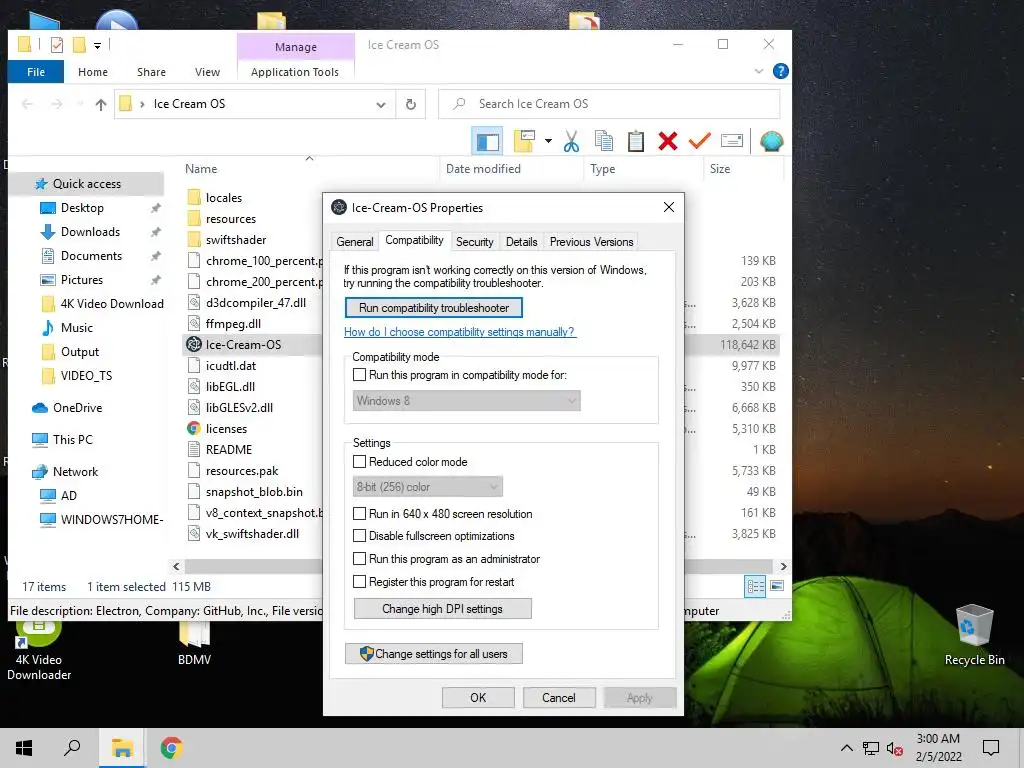Click the horizontal scrollbar right arrow
This screenshot has height=768, width=1024.
(x=783, y=566)
